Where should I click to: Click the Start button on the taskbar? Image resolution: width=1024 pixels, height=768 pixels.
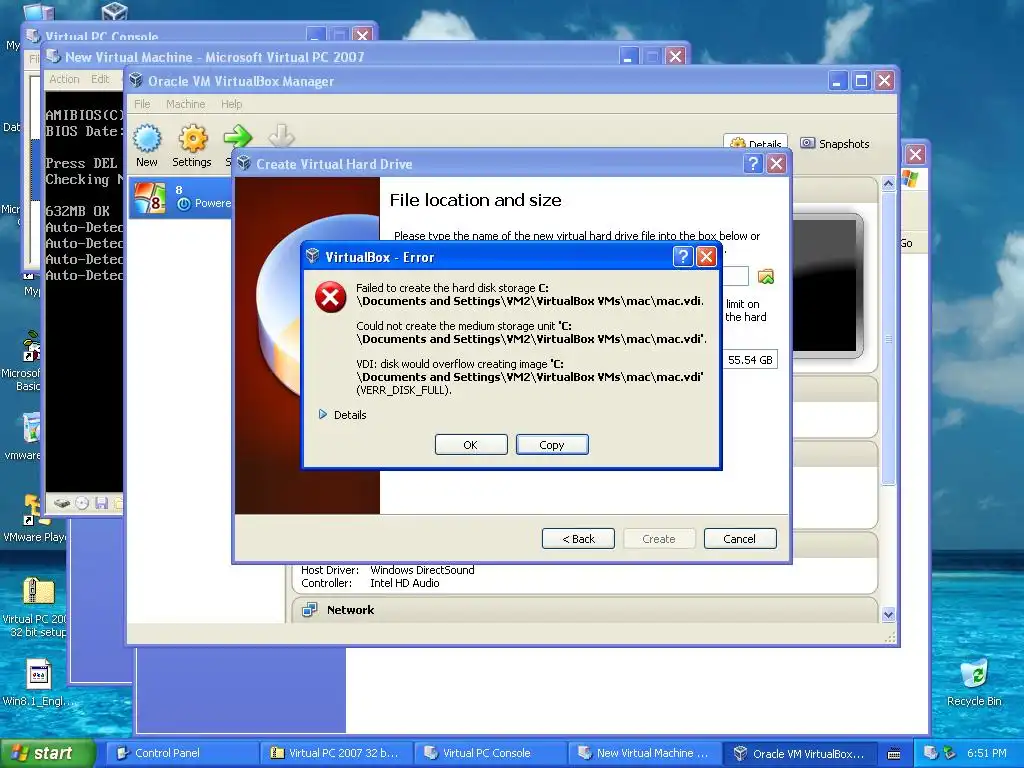[x=46, y=753]
